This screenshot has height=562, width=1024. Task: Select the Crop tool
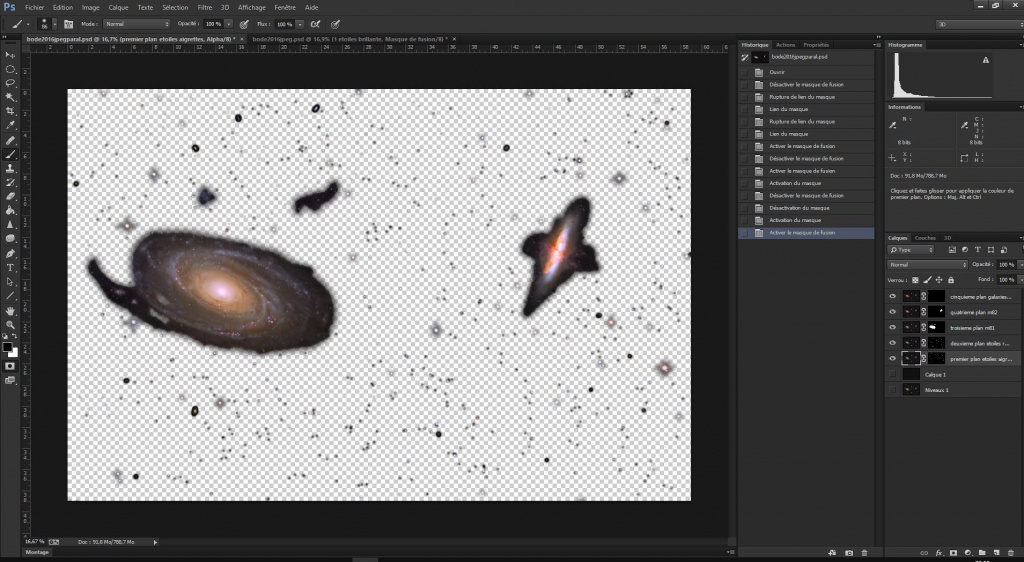[x=10, y=112]
